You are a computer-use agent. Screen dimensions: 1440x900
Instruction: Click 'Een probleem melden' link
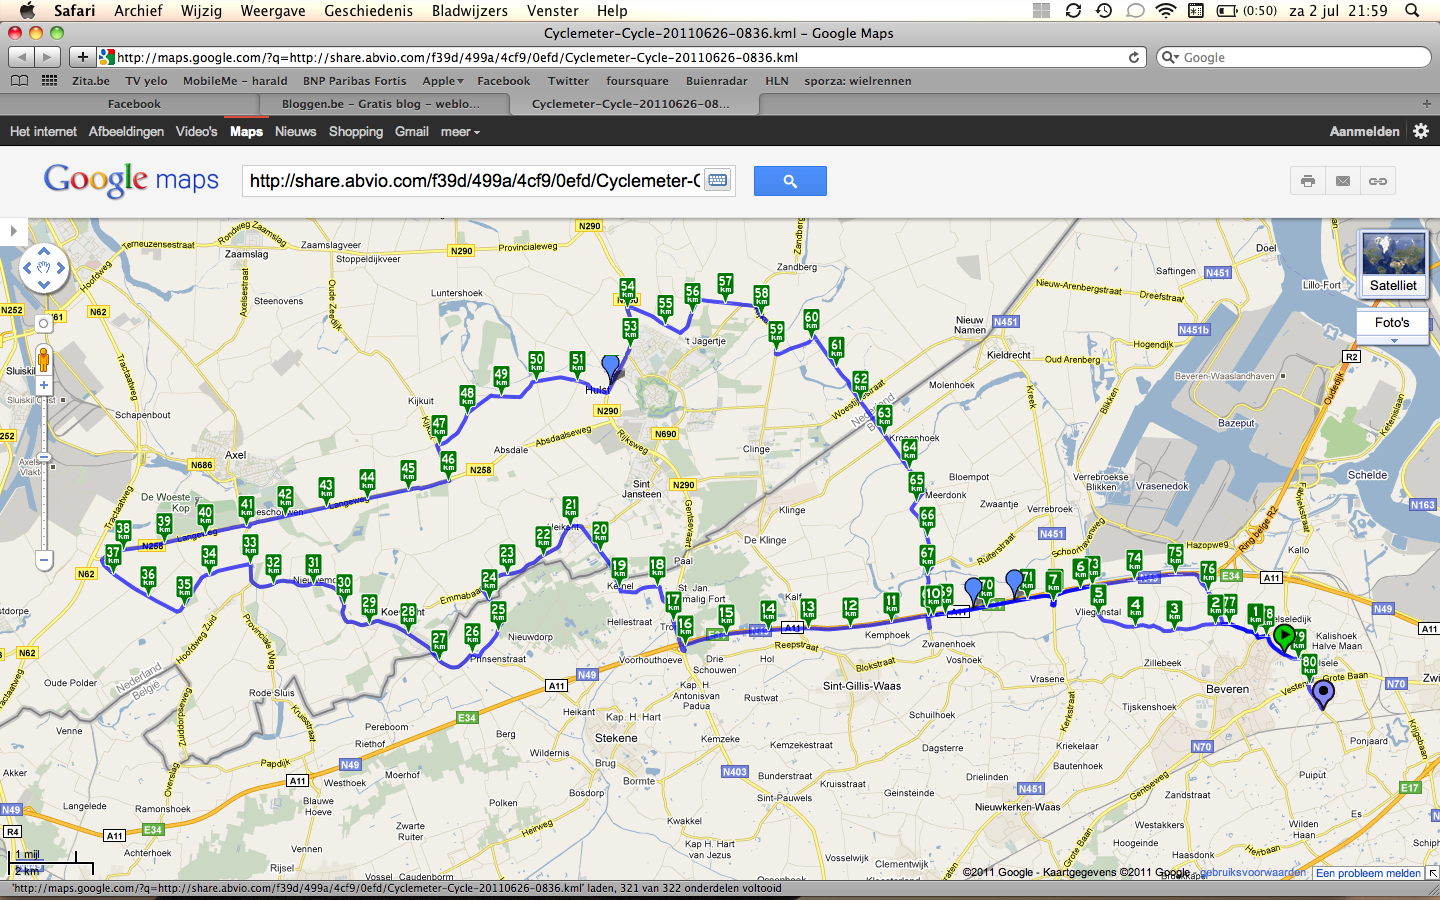coord(1368,873)
